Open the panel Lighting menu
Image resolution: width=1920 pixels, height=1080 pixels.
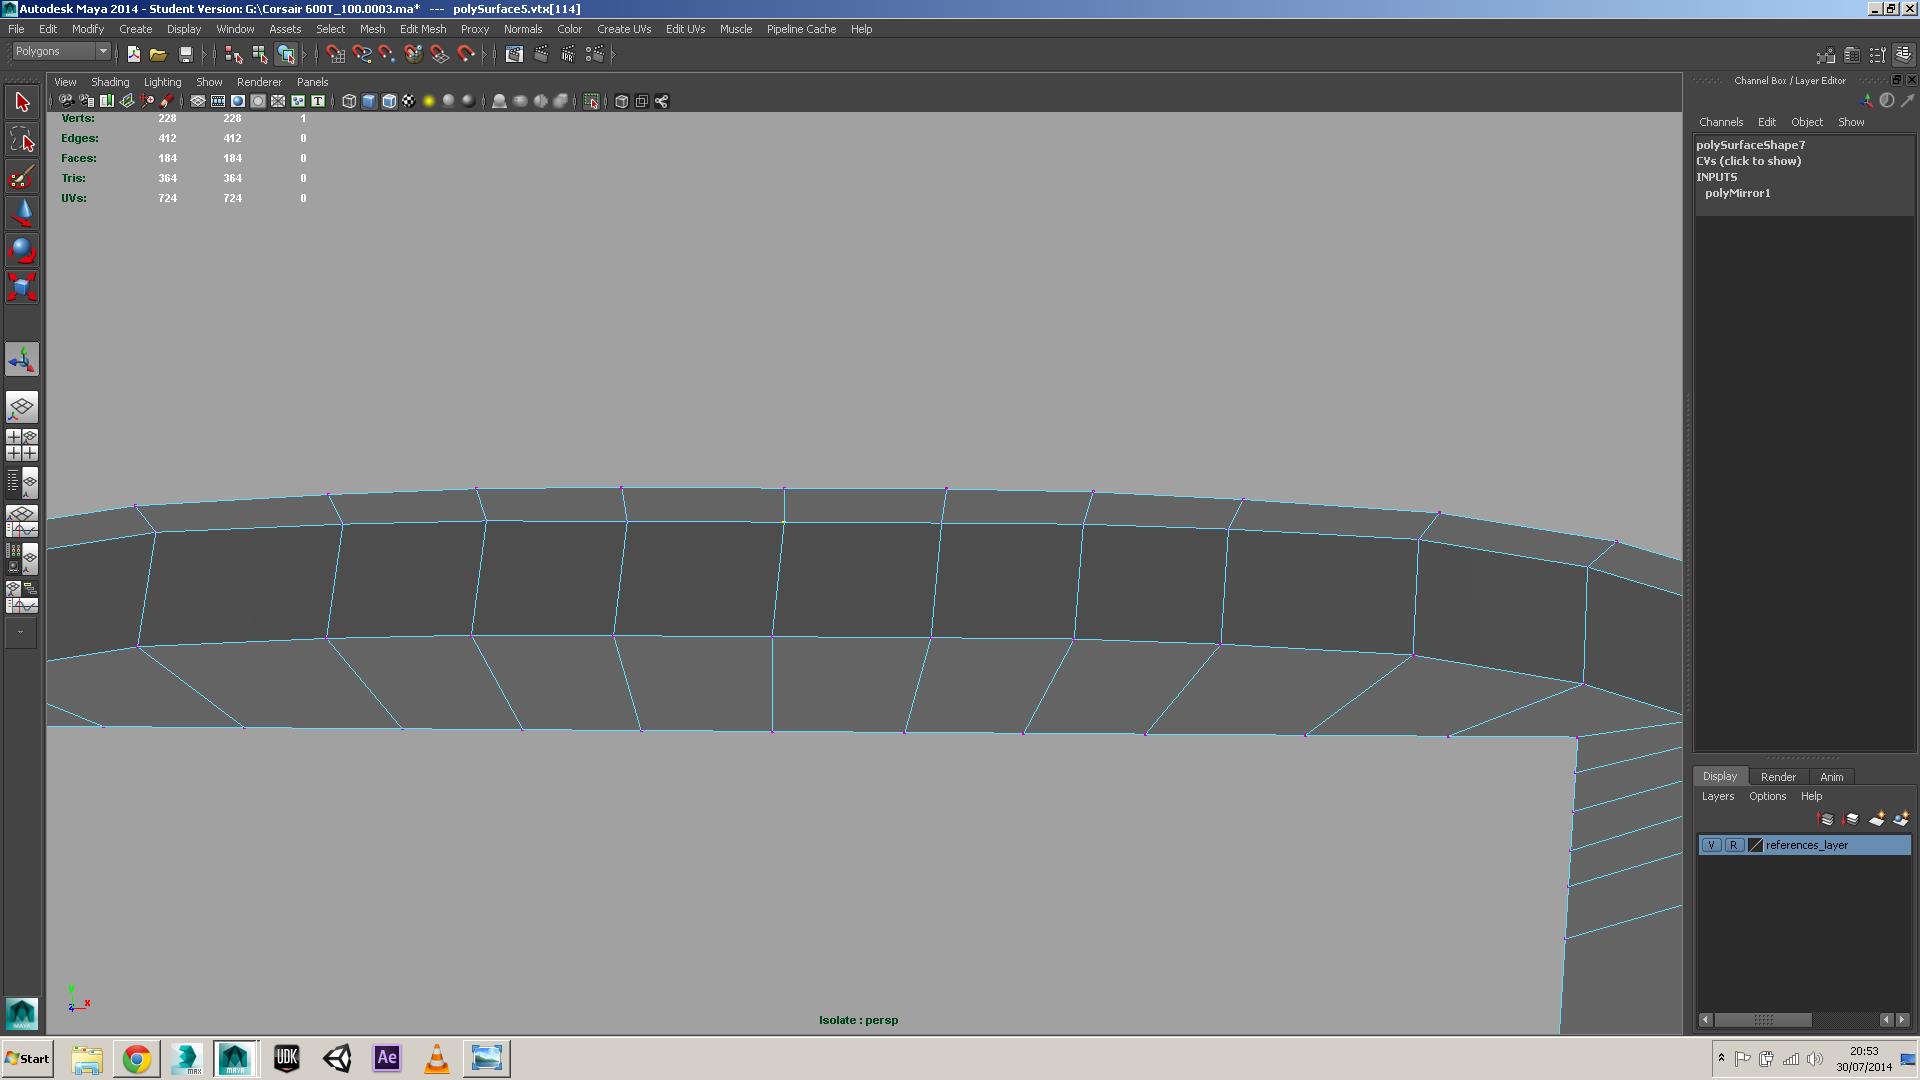click(162, 82)
